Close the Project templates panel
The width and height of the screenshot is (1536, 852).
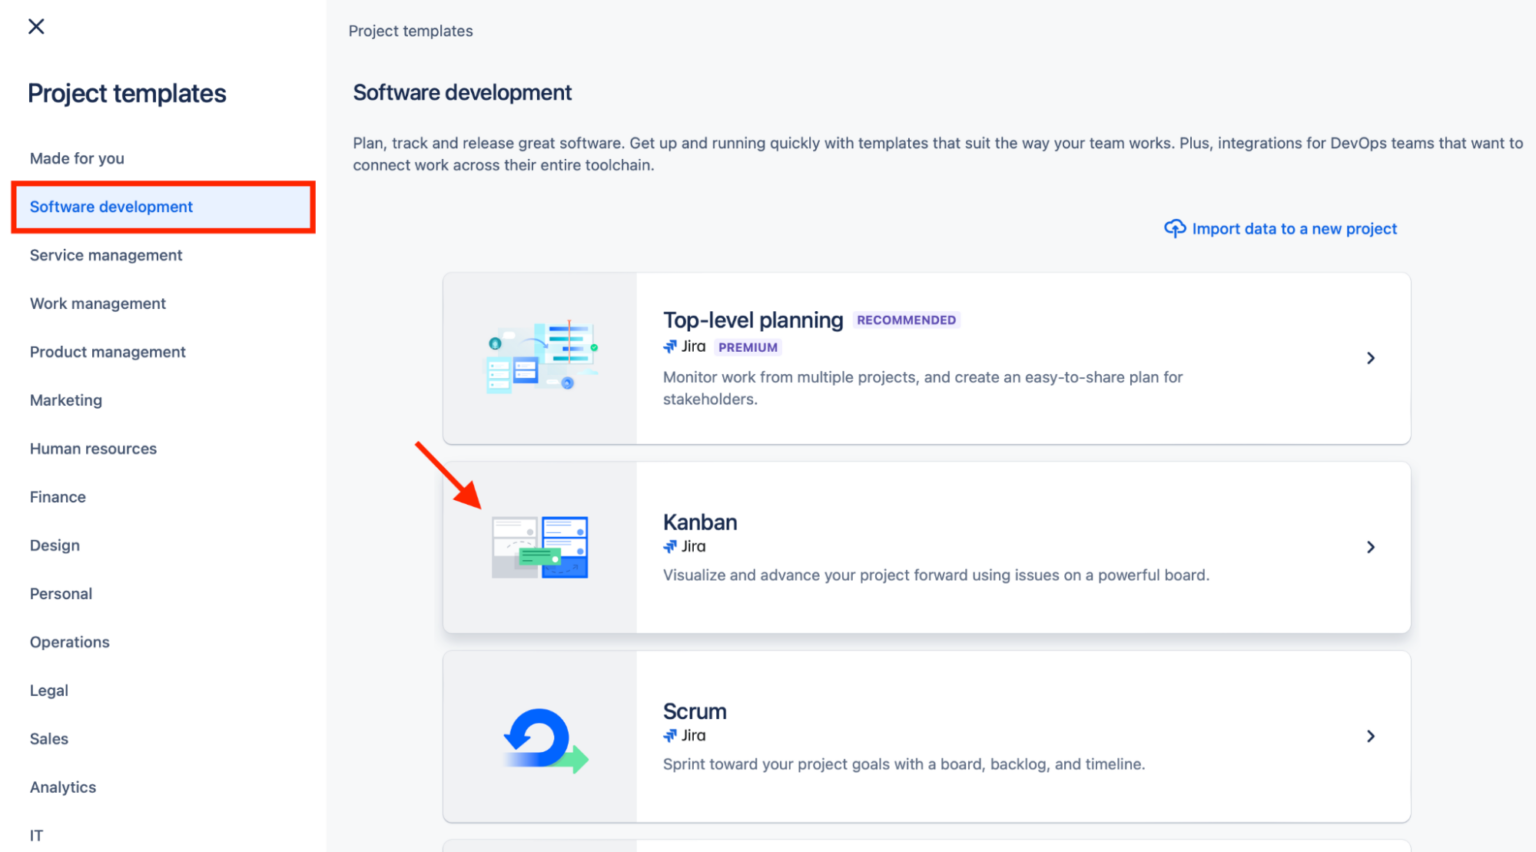(x=36, y=26)
